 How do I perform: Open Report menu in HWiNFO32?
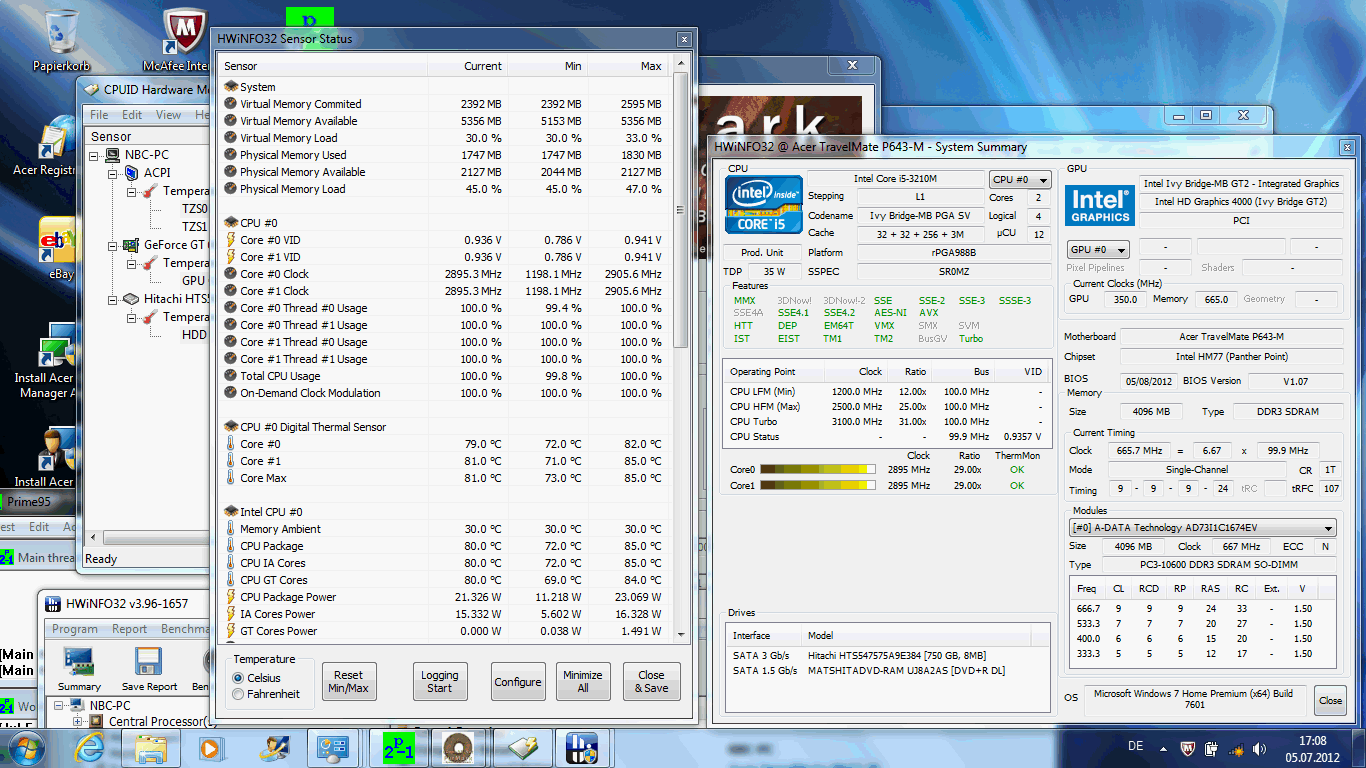coord(130,629)
